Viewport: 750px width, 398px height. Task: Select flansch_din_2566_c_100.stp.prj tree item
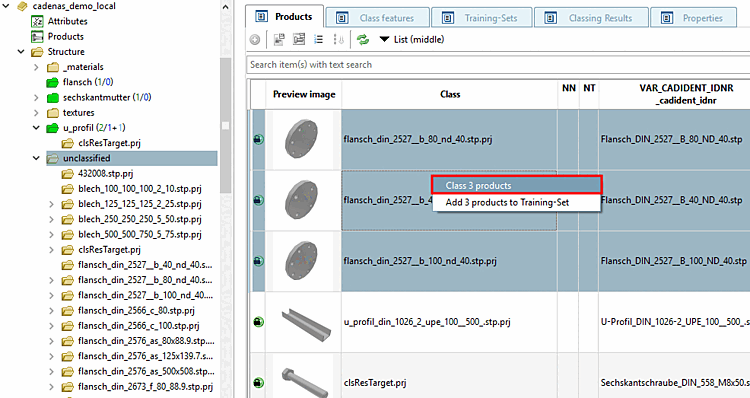pyautogui.click(x=139, y=326)
